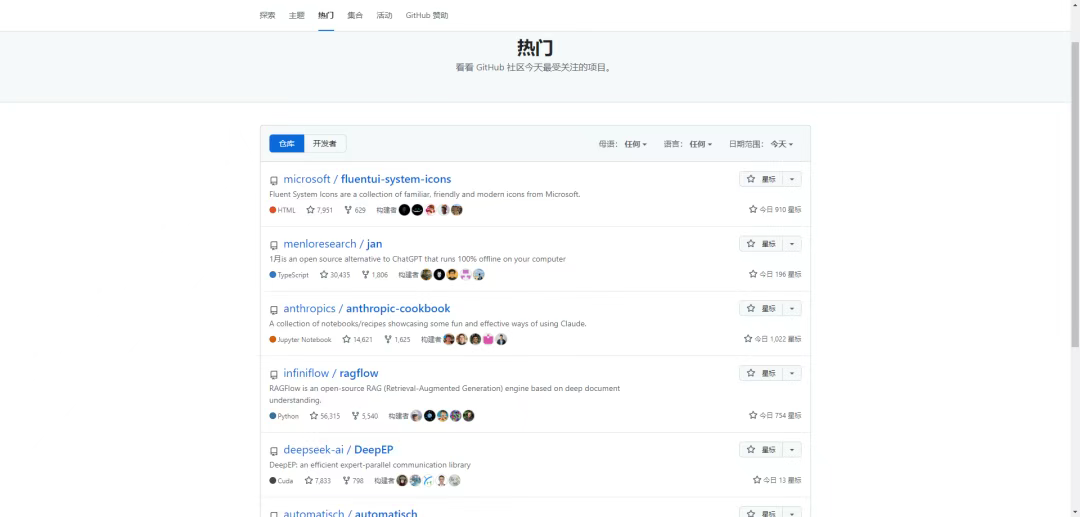Viewport: 1080px width, 517px height.
Task: Click the 今日 910 星标 text
Action: 775,209
